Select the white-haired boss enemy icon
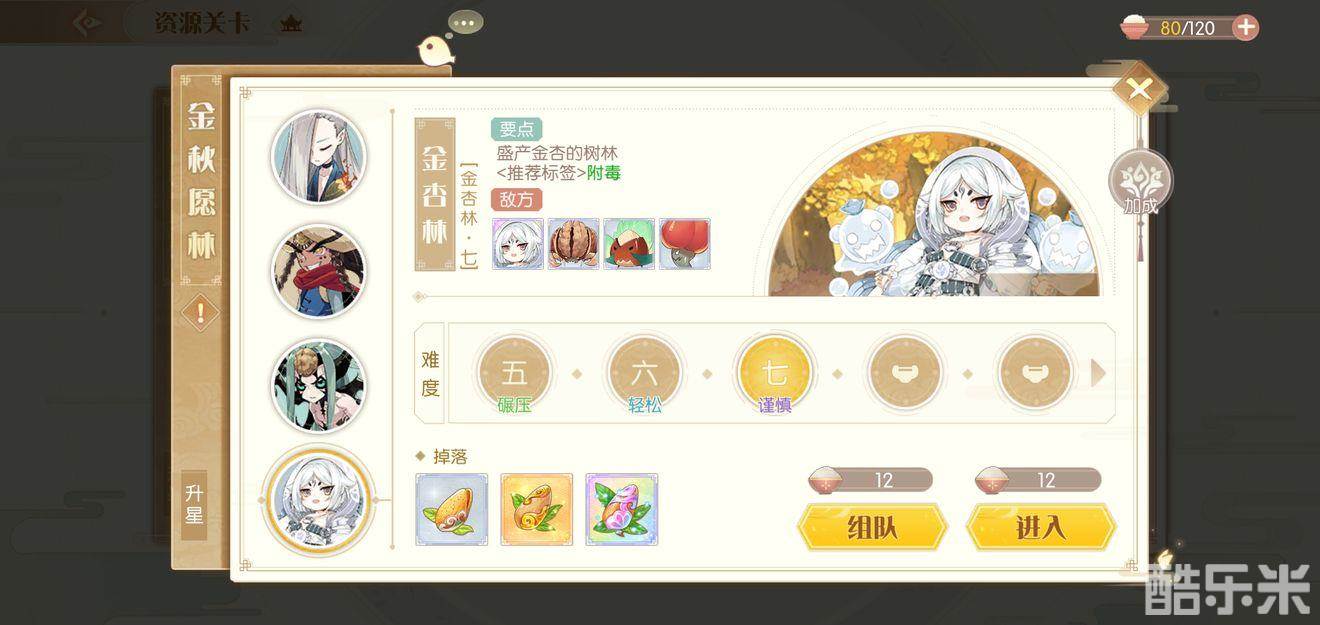Screen dimensions: 1320x625 pos(518,244)
